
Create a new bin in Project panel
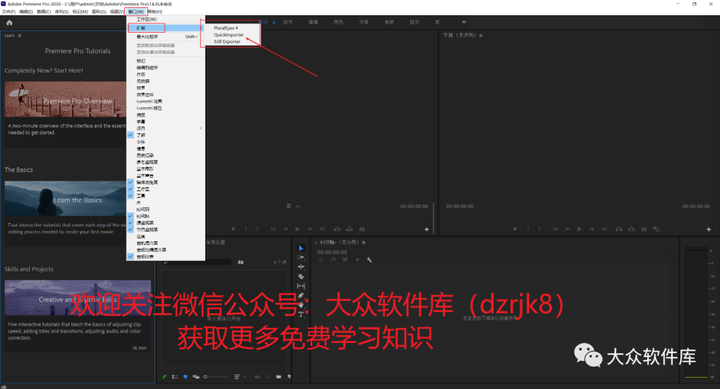click(x=279, y=377)
